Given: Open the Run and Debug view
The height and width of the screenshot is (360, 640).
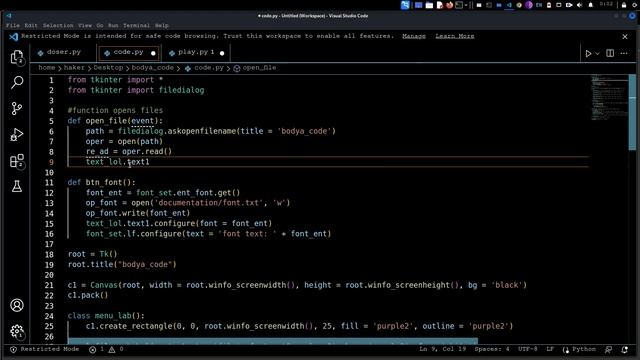Looking at the screenshot, I should (x=17, y=134).
